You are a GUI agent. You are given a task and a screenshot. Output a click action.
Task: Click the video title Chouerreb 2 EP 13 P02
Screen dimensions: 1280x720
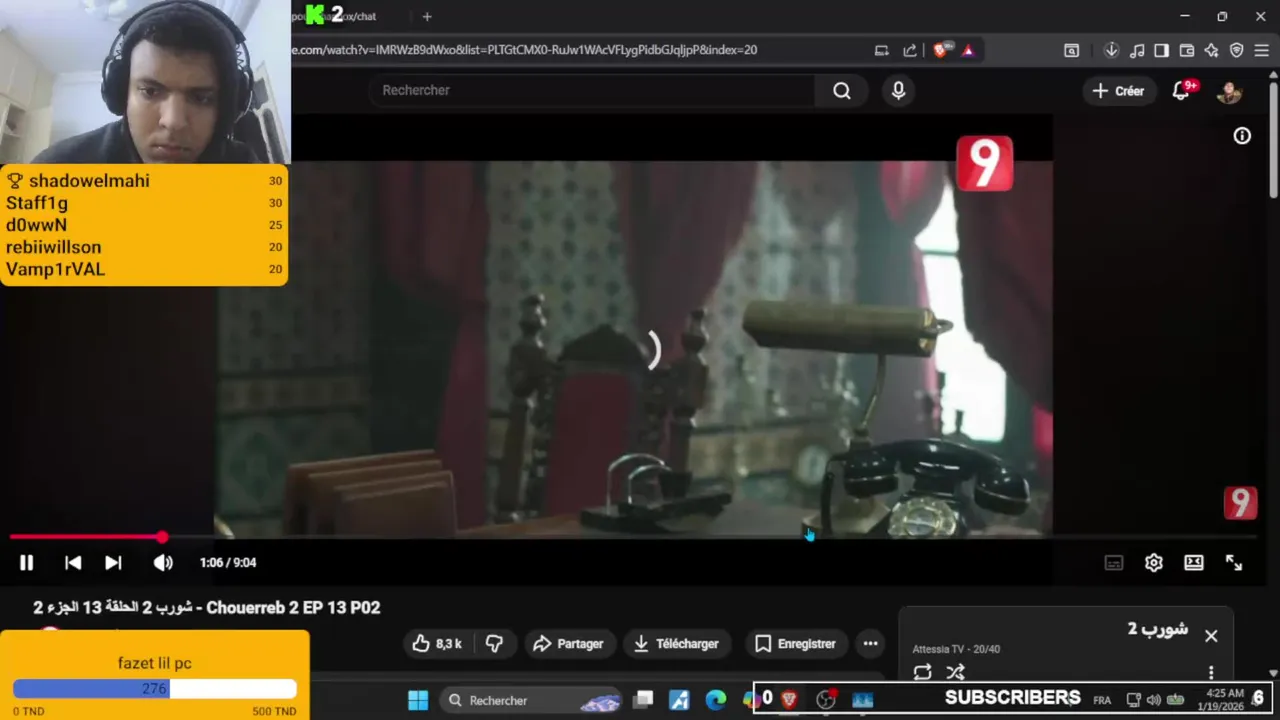point(207,608)
